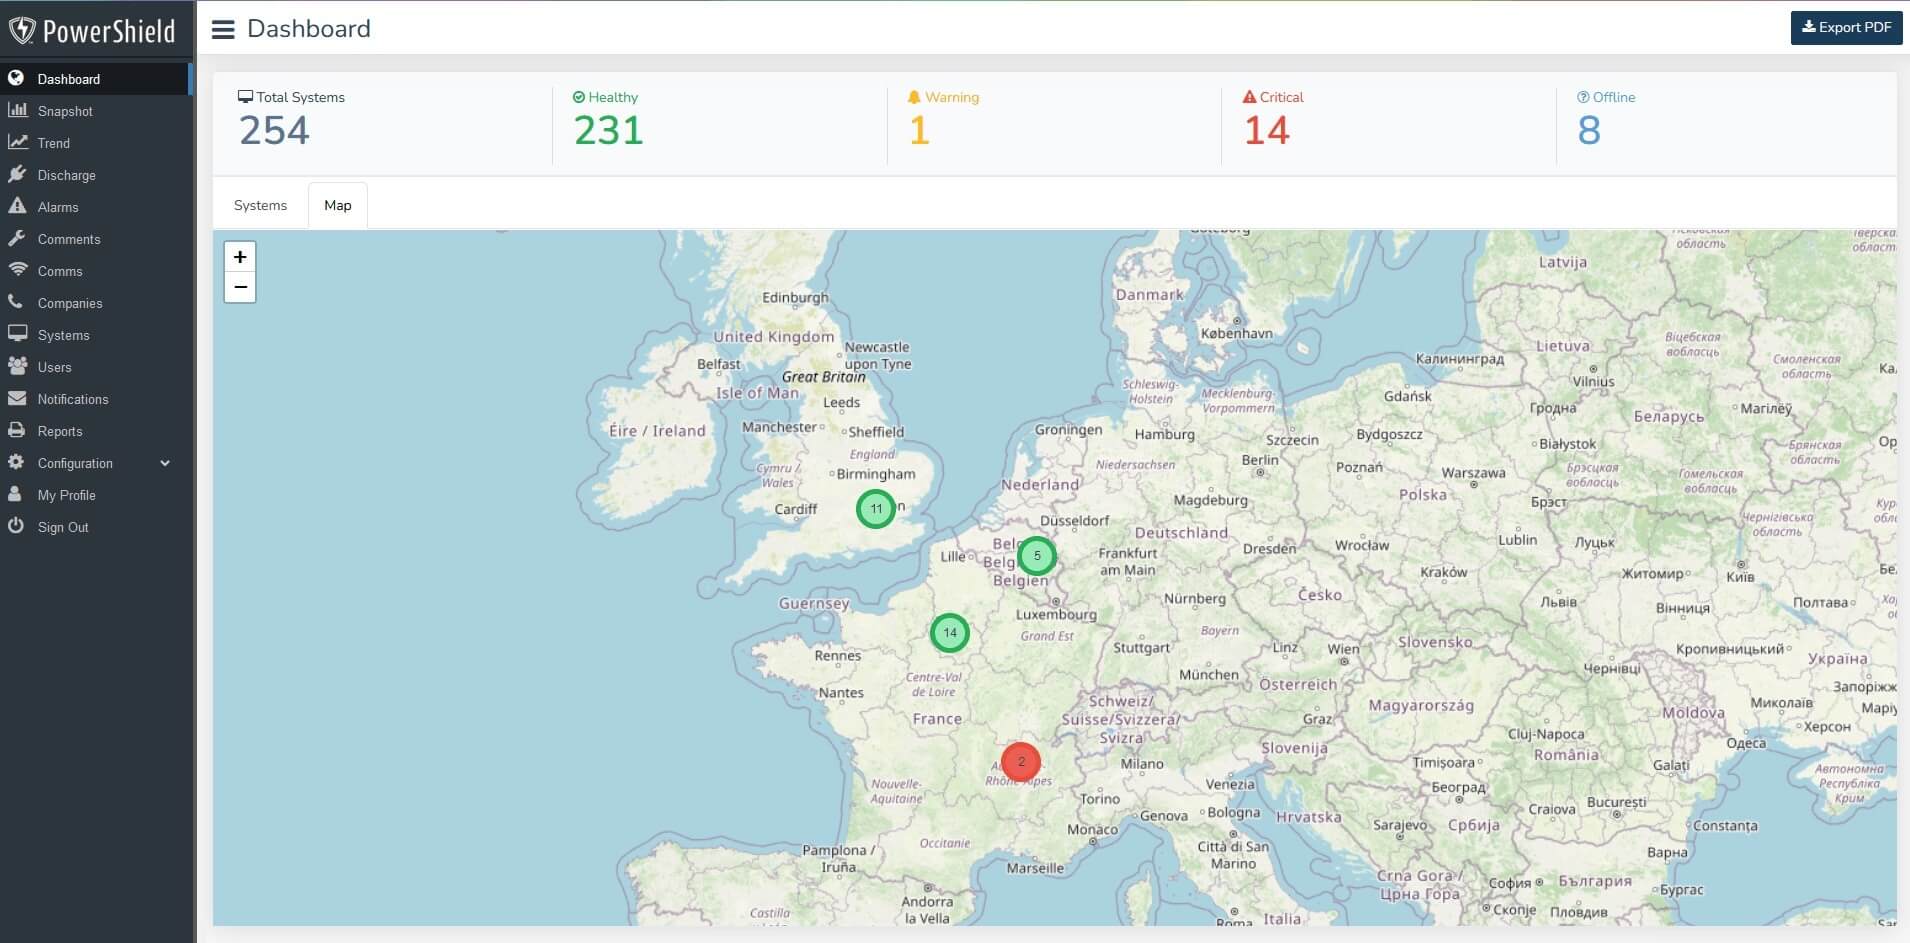Click the Notifications envelope icon

(17, 399)
